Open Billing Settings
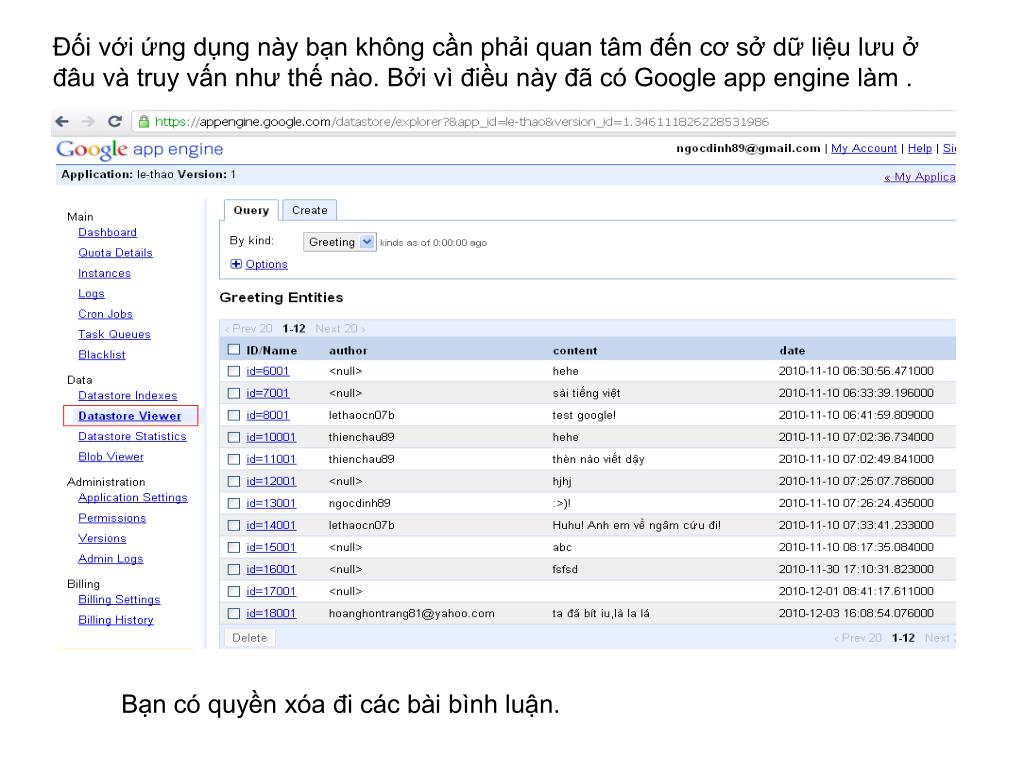 [x=120, y=600]
